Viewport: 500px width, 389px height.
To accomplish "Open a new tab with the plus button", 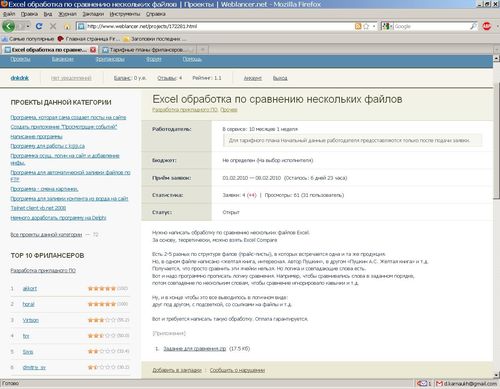I will (x=203, y=50).
